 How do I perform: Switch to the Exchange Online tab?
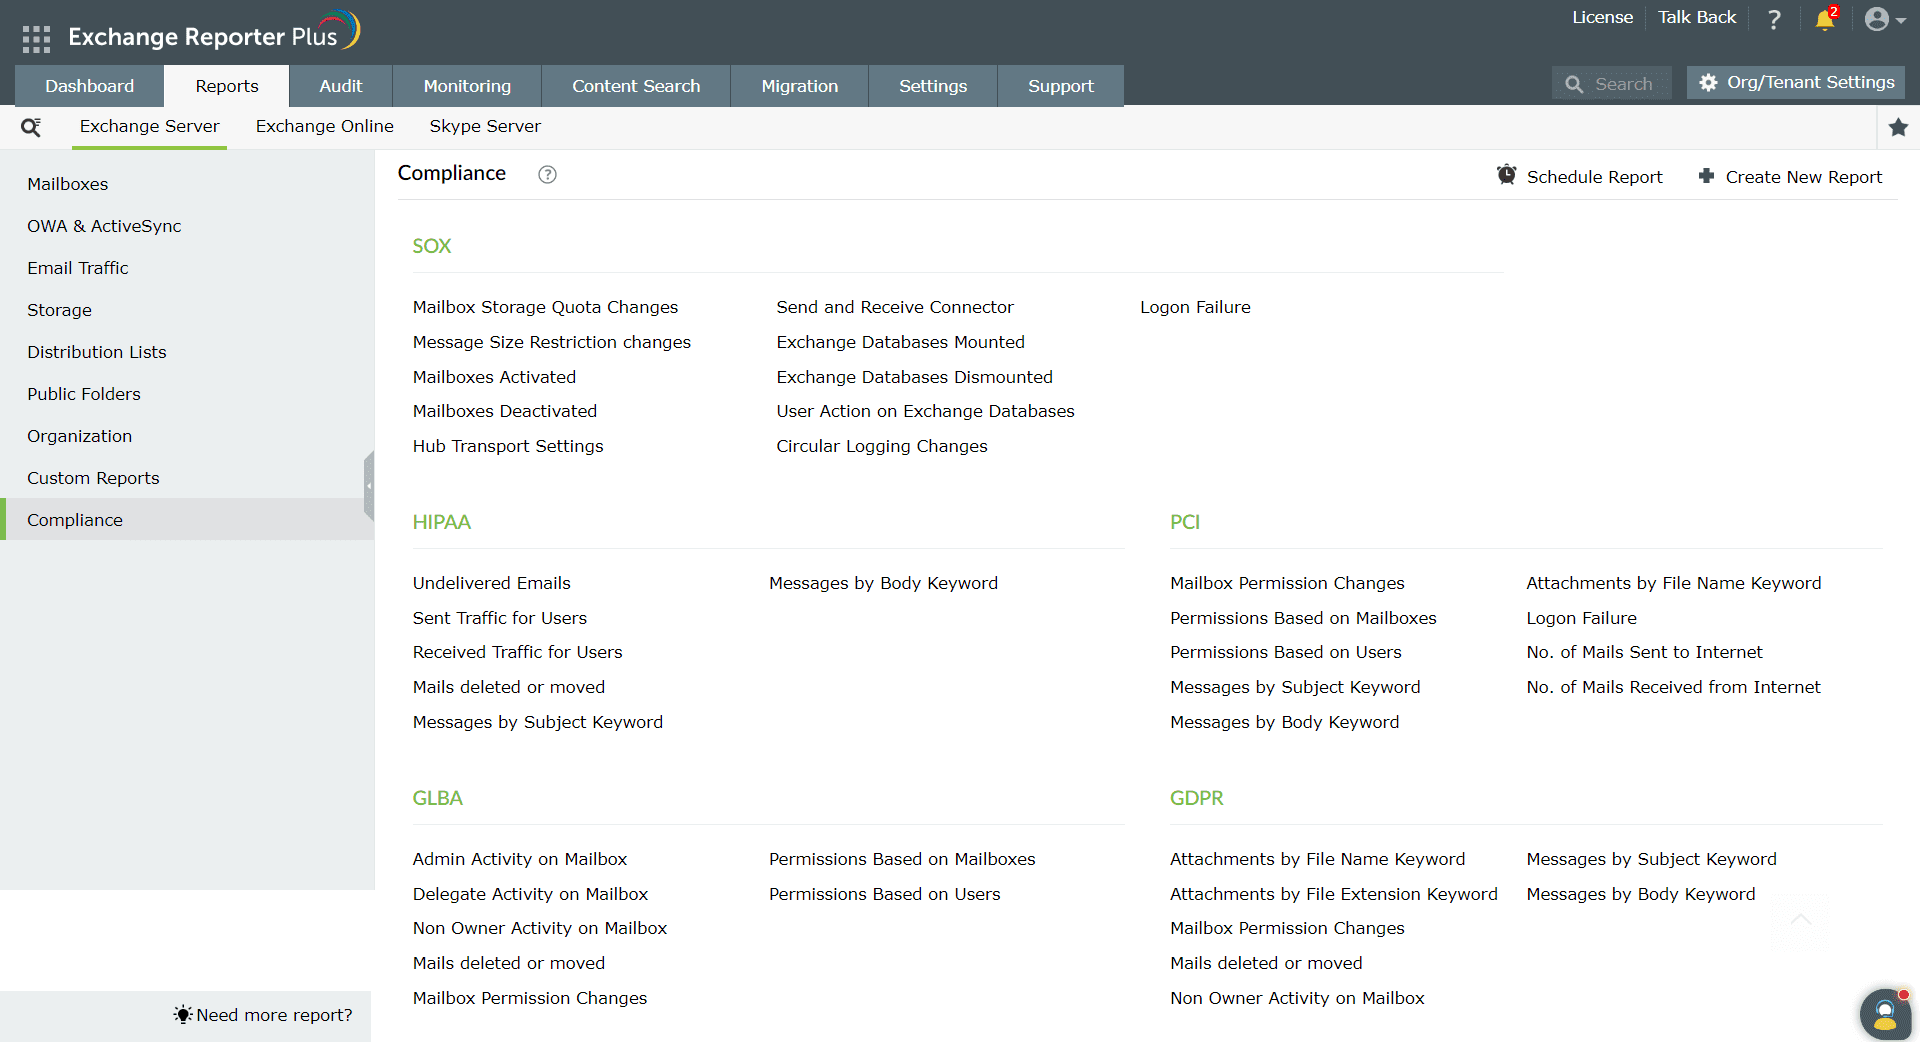pyautogui.click(x=324, y=126)
